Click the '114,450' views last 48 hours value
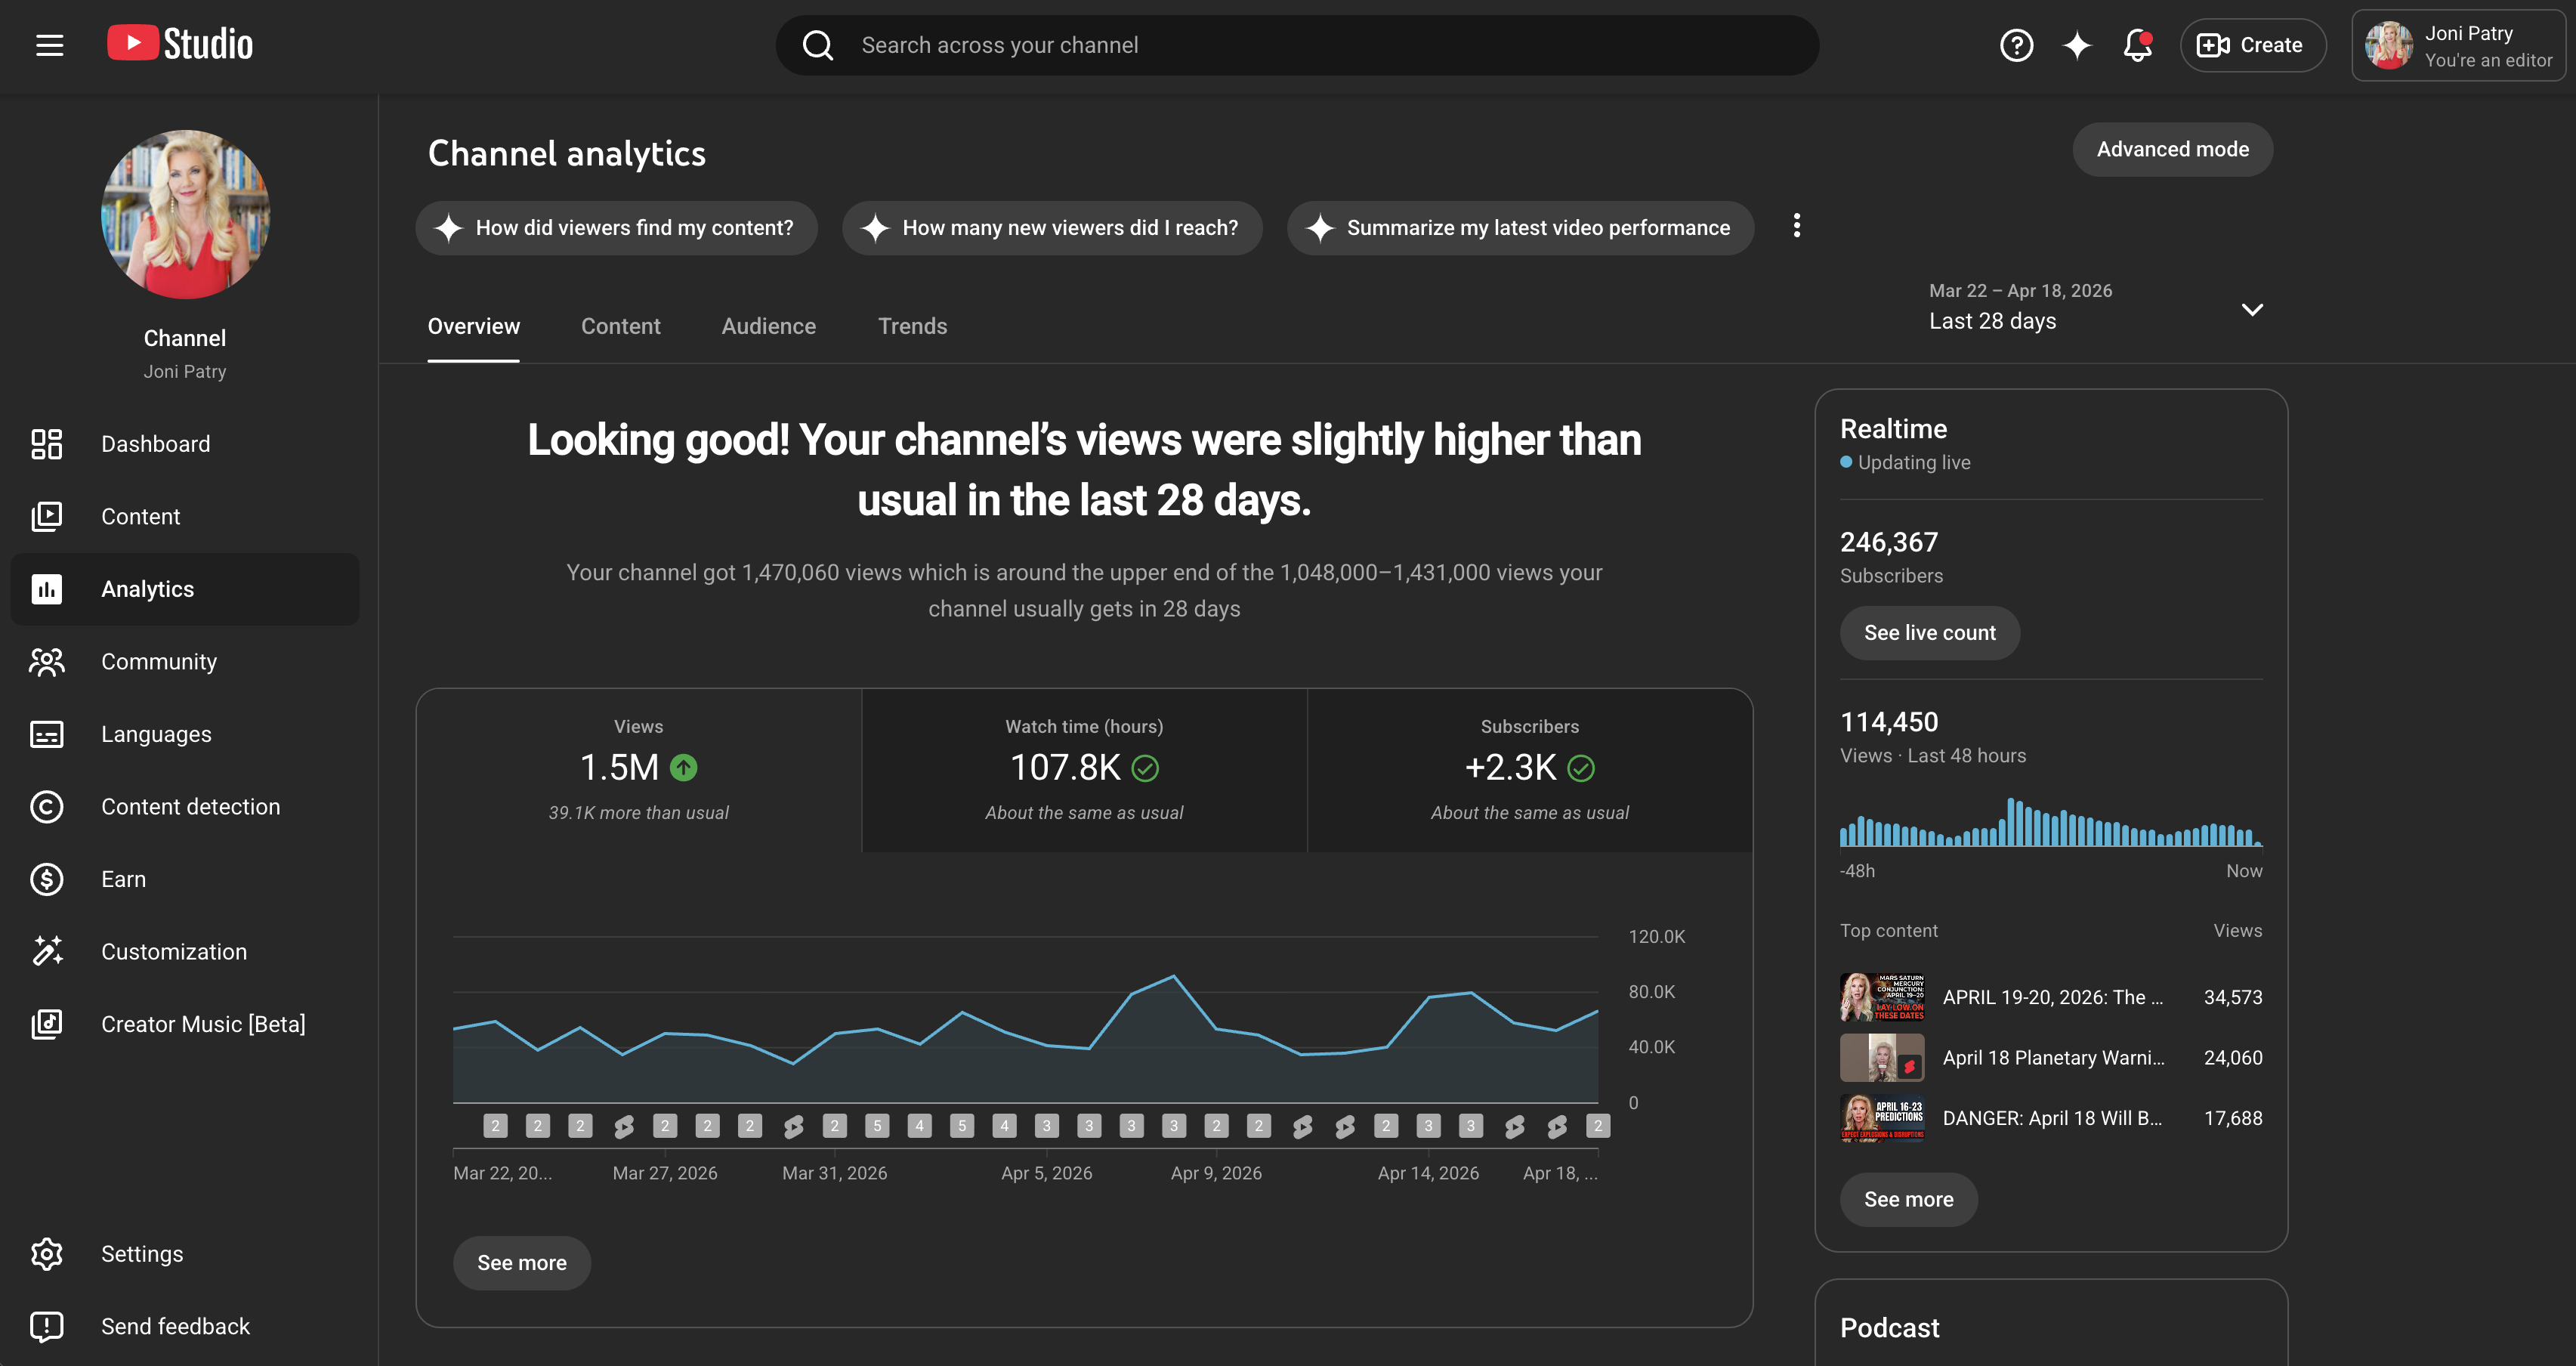This screenshot has height=1366, width=2576. click(1889, 722)
